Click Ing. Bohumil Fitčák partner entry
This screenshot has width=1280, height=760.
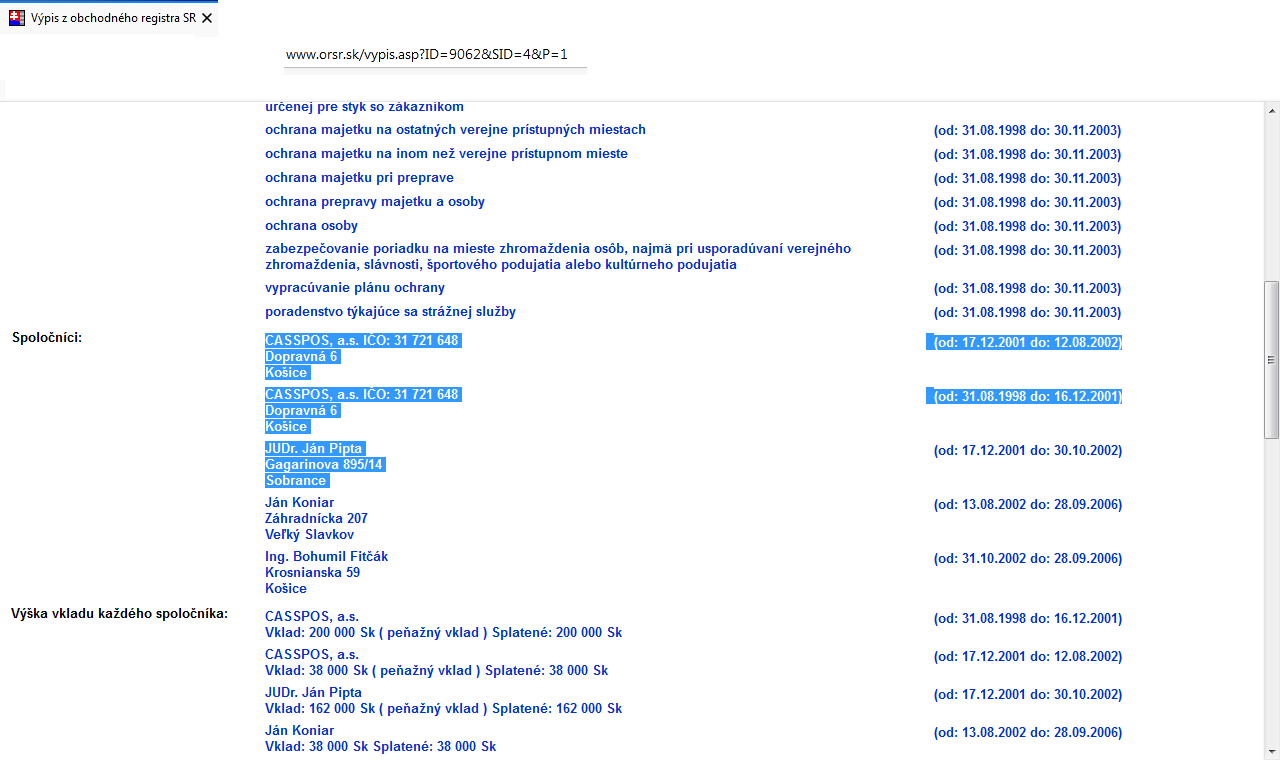327,556
